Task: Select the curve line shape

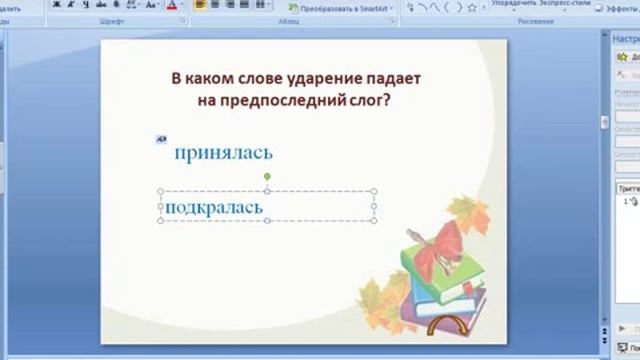Action: coord(423,7)
